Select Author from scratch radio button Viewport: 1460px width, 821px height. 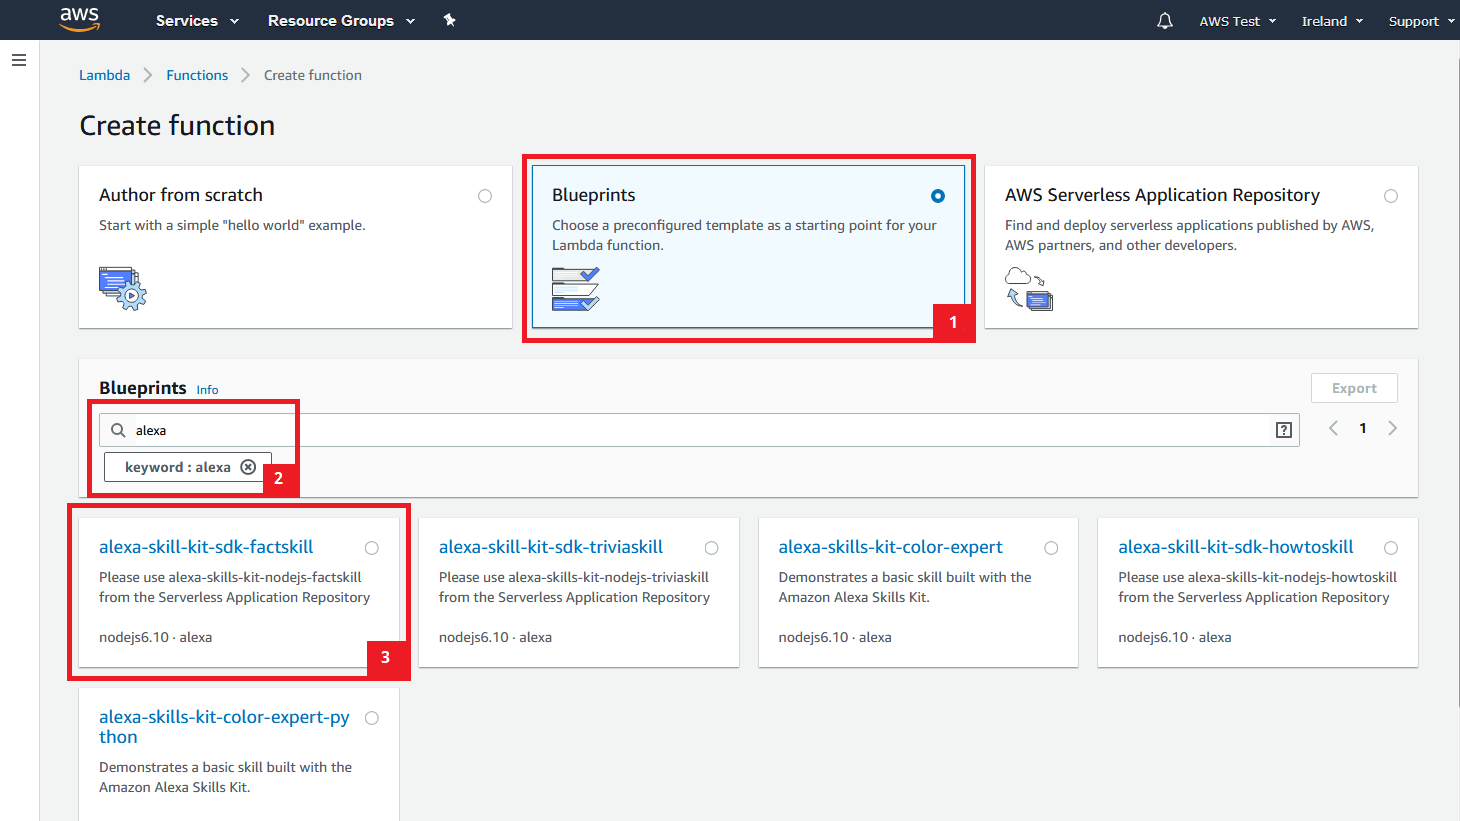pos(485,196)
